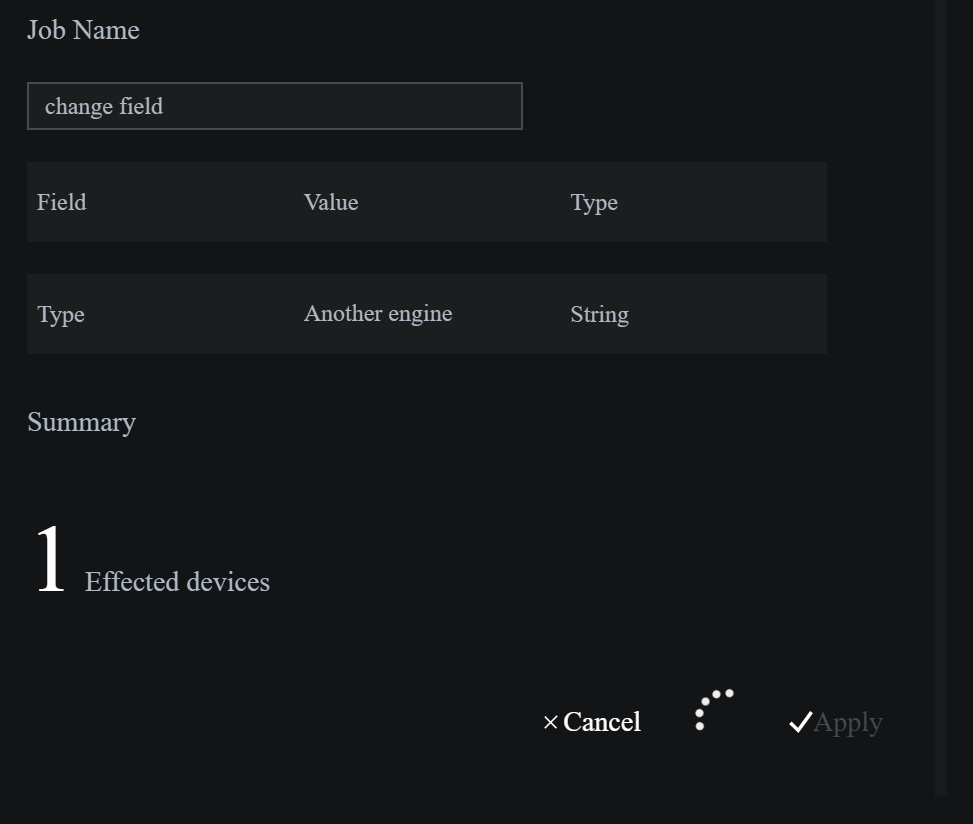This screenshot has width=973, height=824.
Task: Click the String type value in the row
Action: point(599,314)
